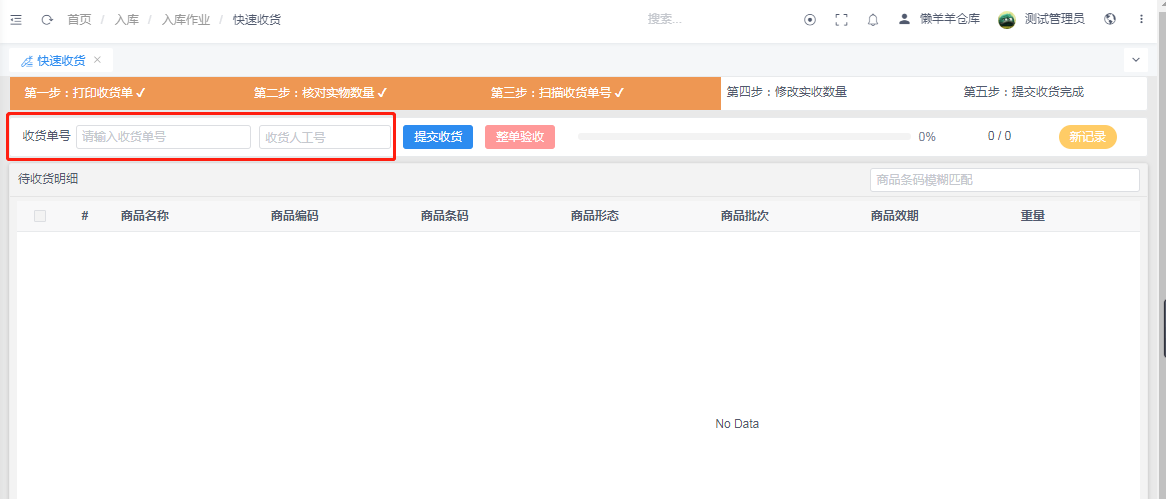Image resolution: width=1166 pixels, height=499 pixels.
Task: Click the 快速收货 breadcrumb
Action: tap(257, 20)
